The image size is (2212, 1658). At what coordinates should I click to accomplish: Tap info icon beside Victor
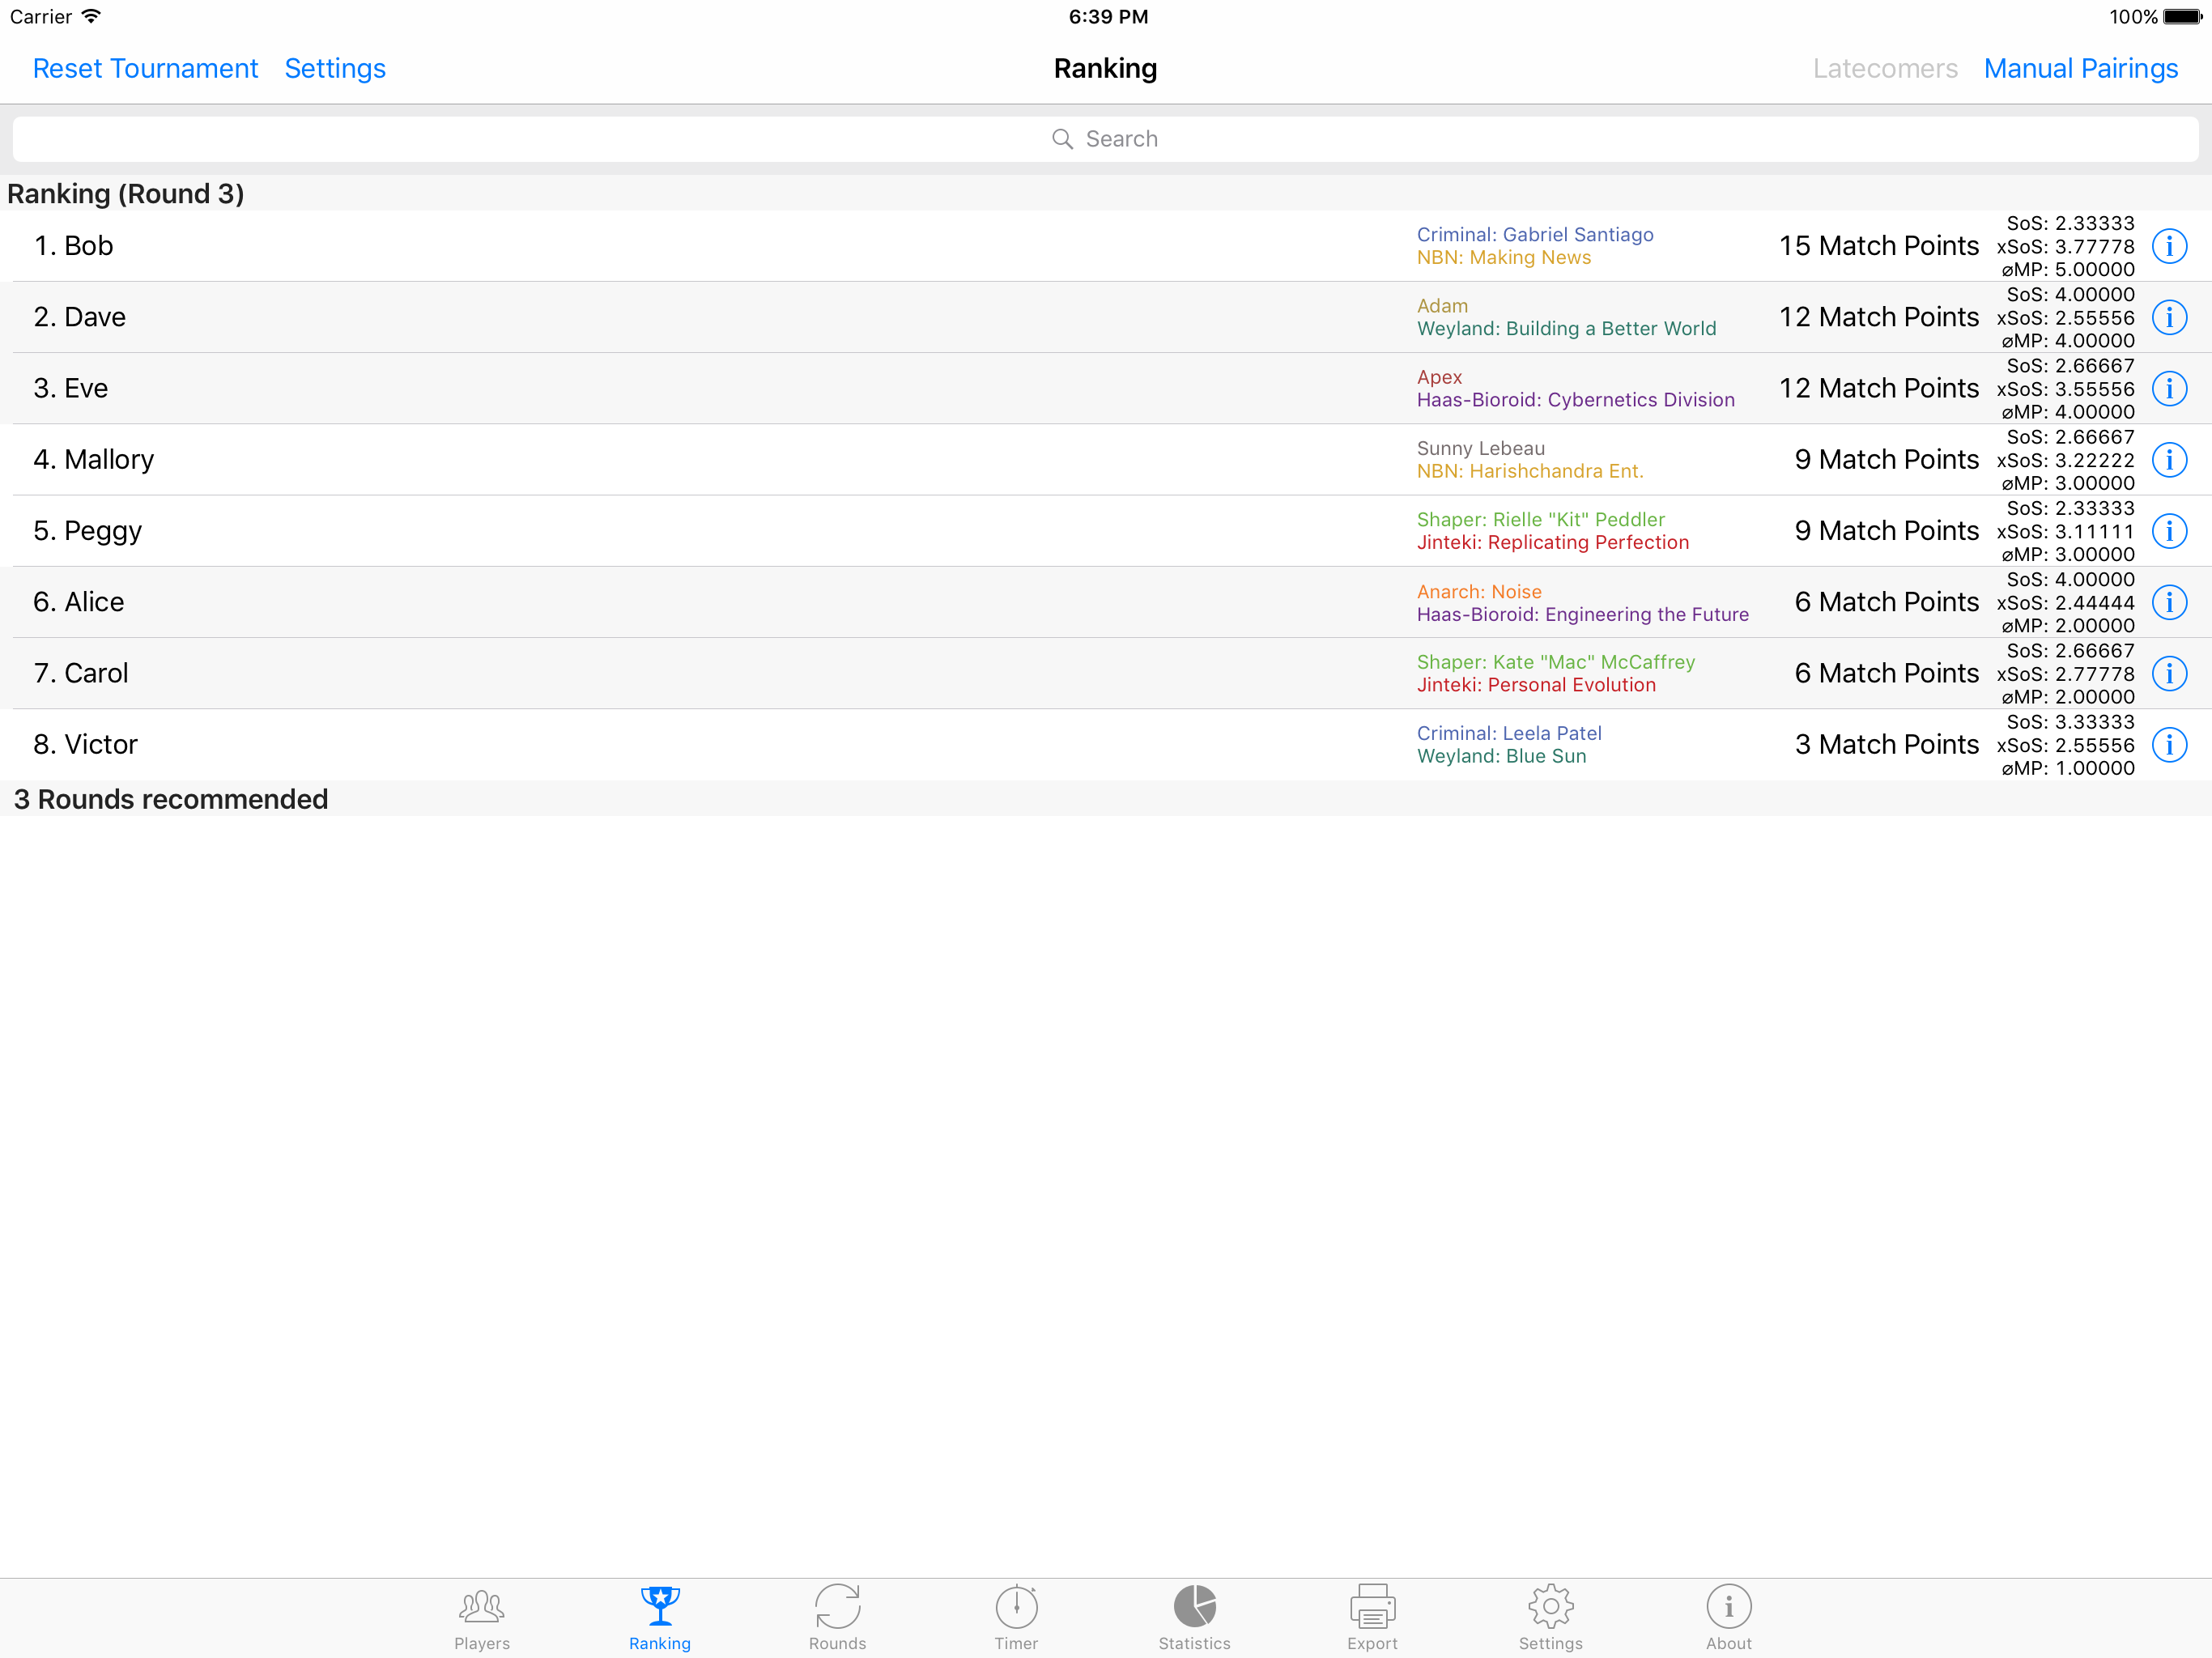[2168, 745]
